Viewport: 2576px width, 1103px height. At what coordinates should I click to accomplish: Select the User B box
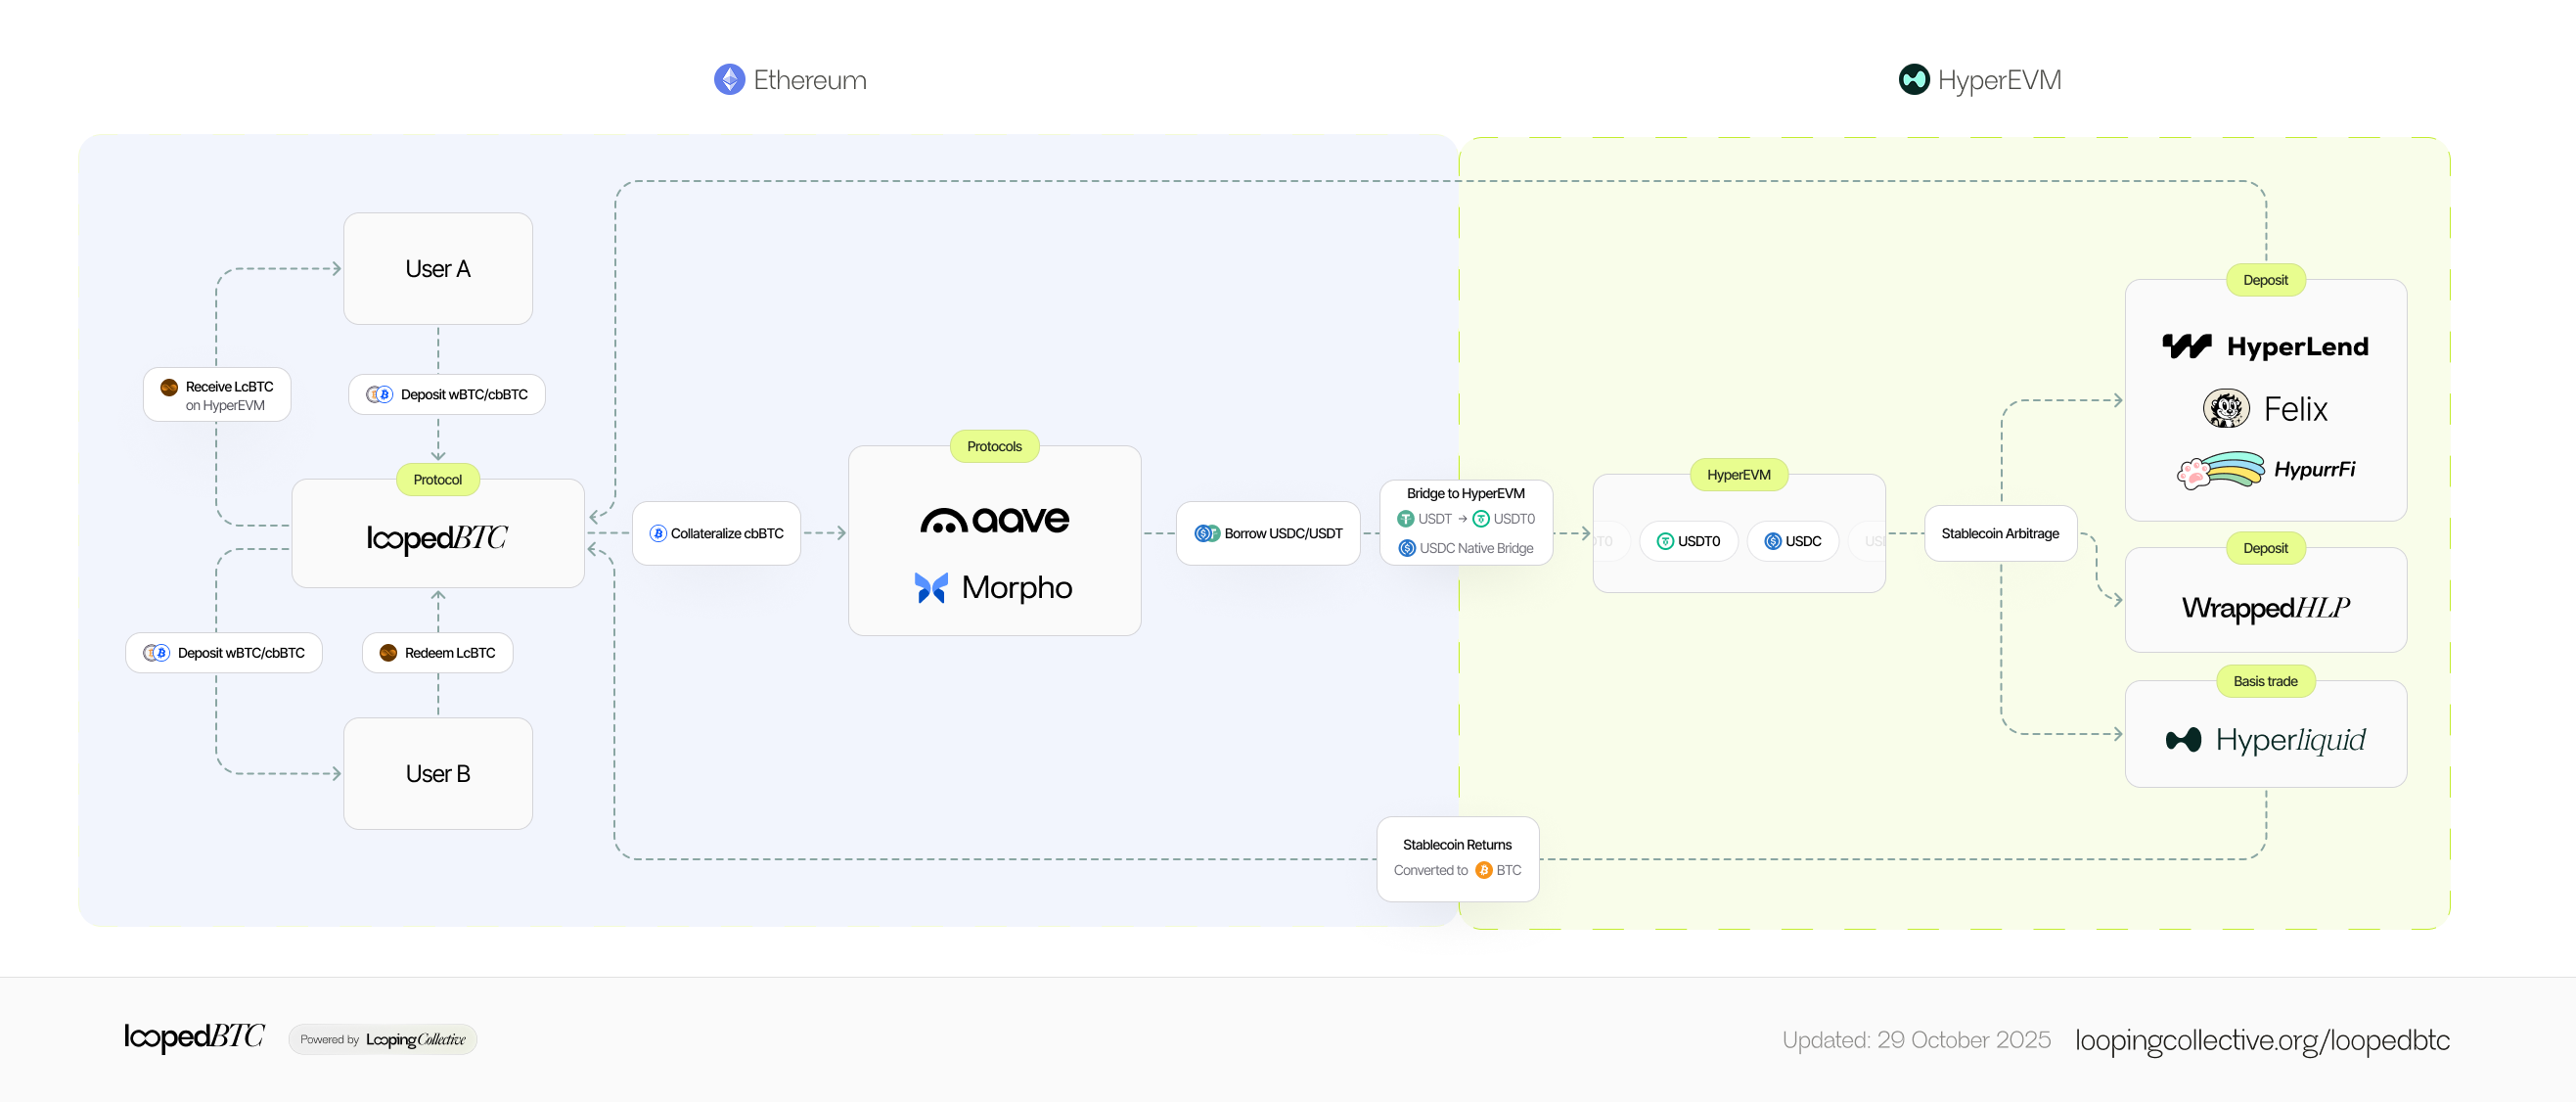pos(437,774)
